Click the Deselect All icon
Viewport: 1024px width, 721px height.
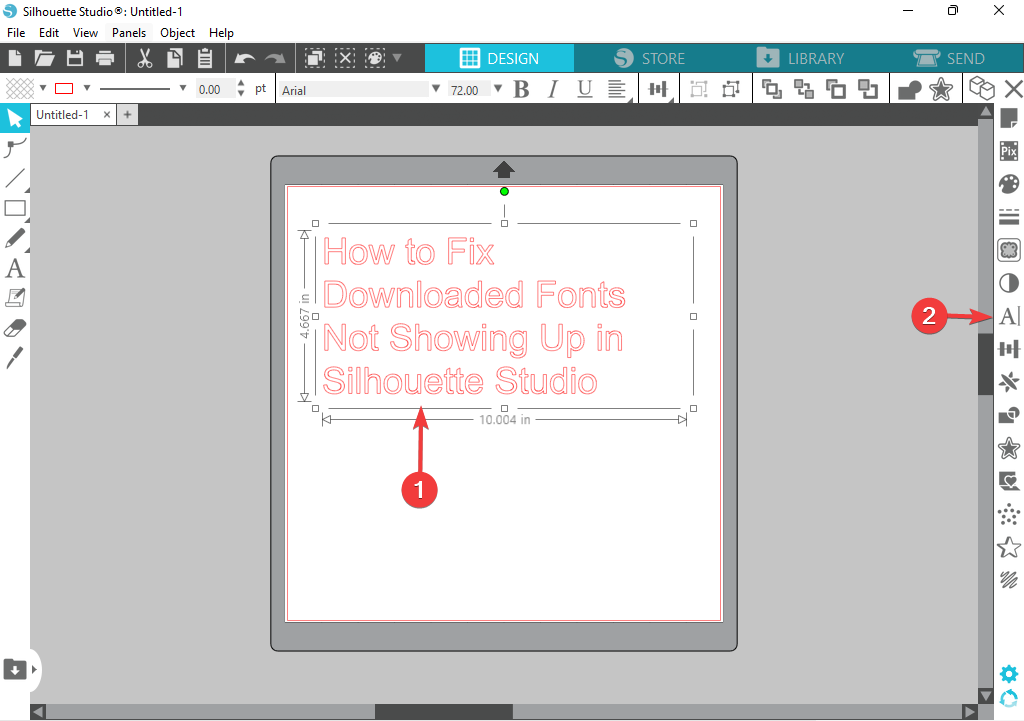pos(345,58)
